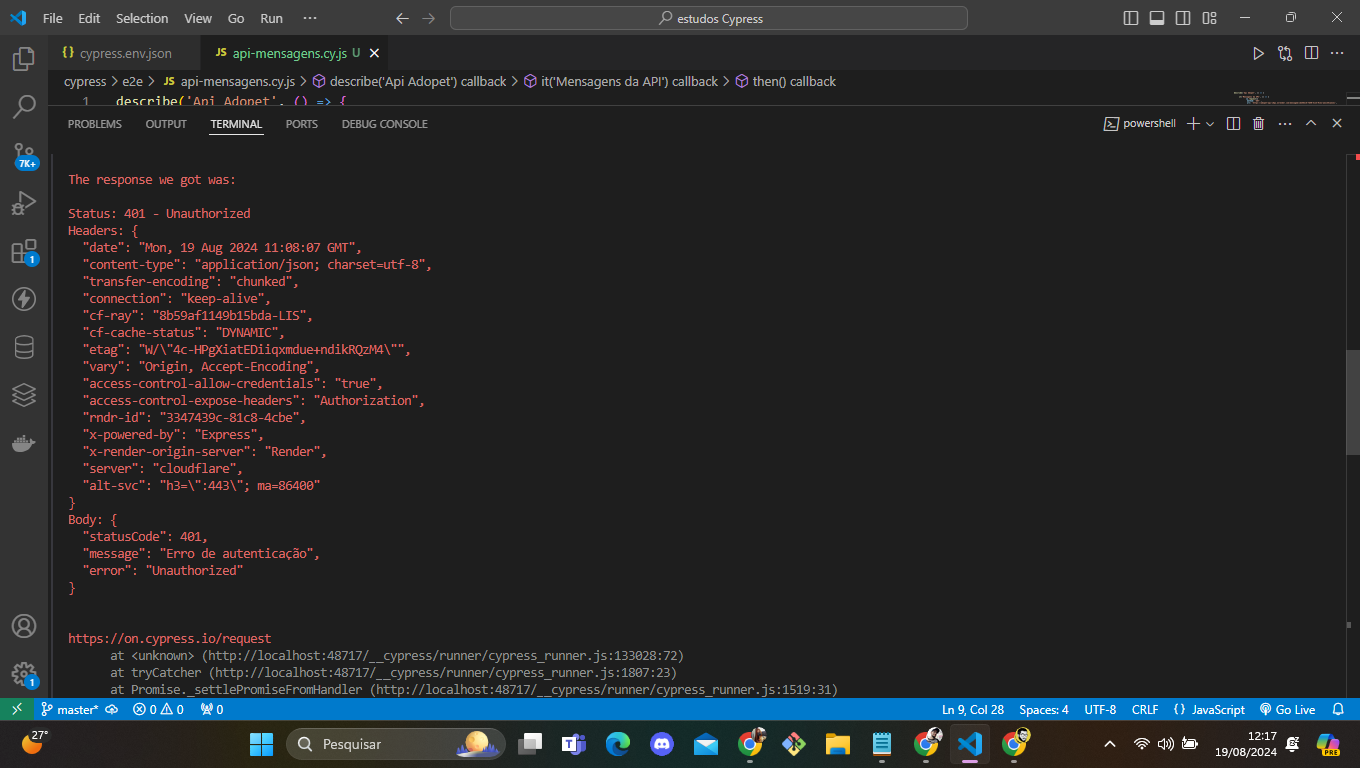The height and width of the screenshot is (768, 1360).
Task: Open the stacked layers icon in the activity bar
Action: [x=24, y=395]
